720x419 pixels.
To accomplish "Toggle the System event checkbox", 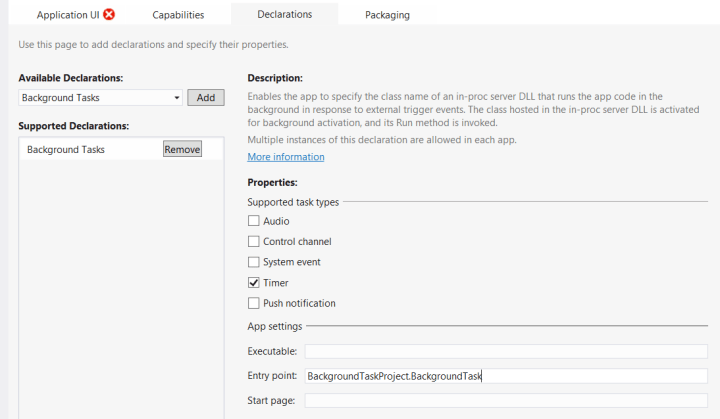I will click(x=253, y=262).
